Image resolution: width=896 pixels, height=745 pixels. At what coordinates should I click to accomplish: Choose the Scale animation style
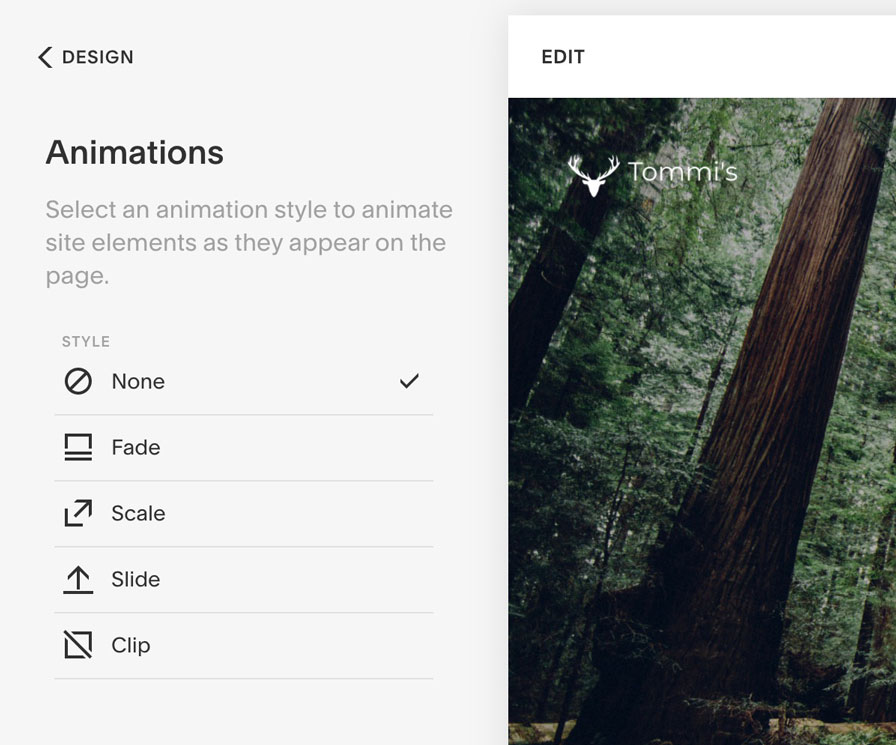244,514
